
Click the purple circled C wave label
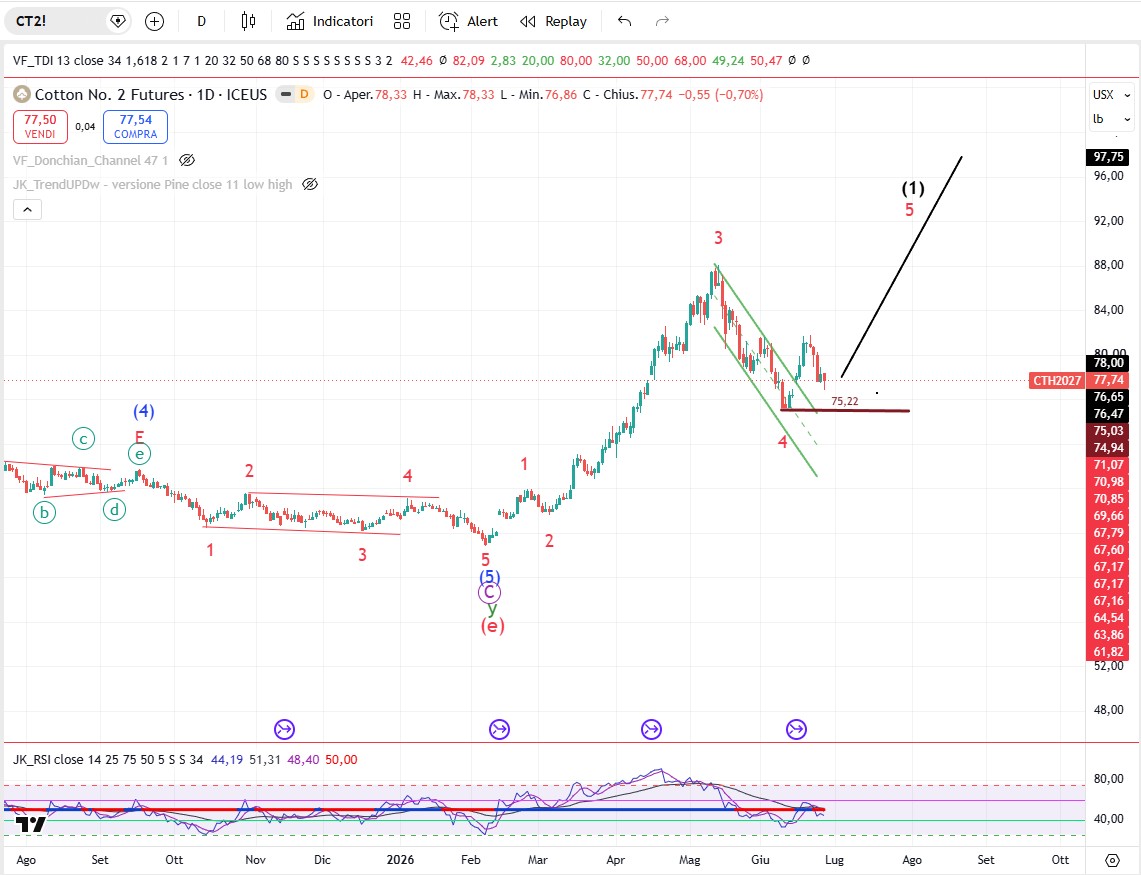pos(490,592)
